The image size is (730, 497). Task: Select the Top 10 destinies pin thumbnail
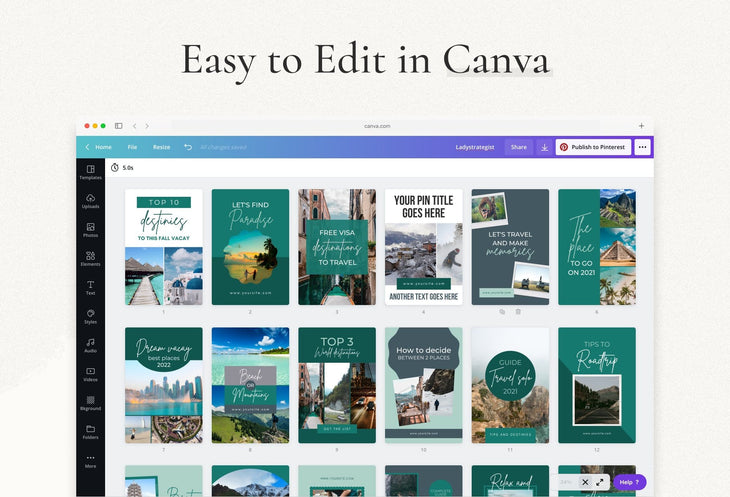point(163,247)
